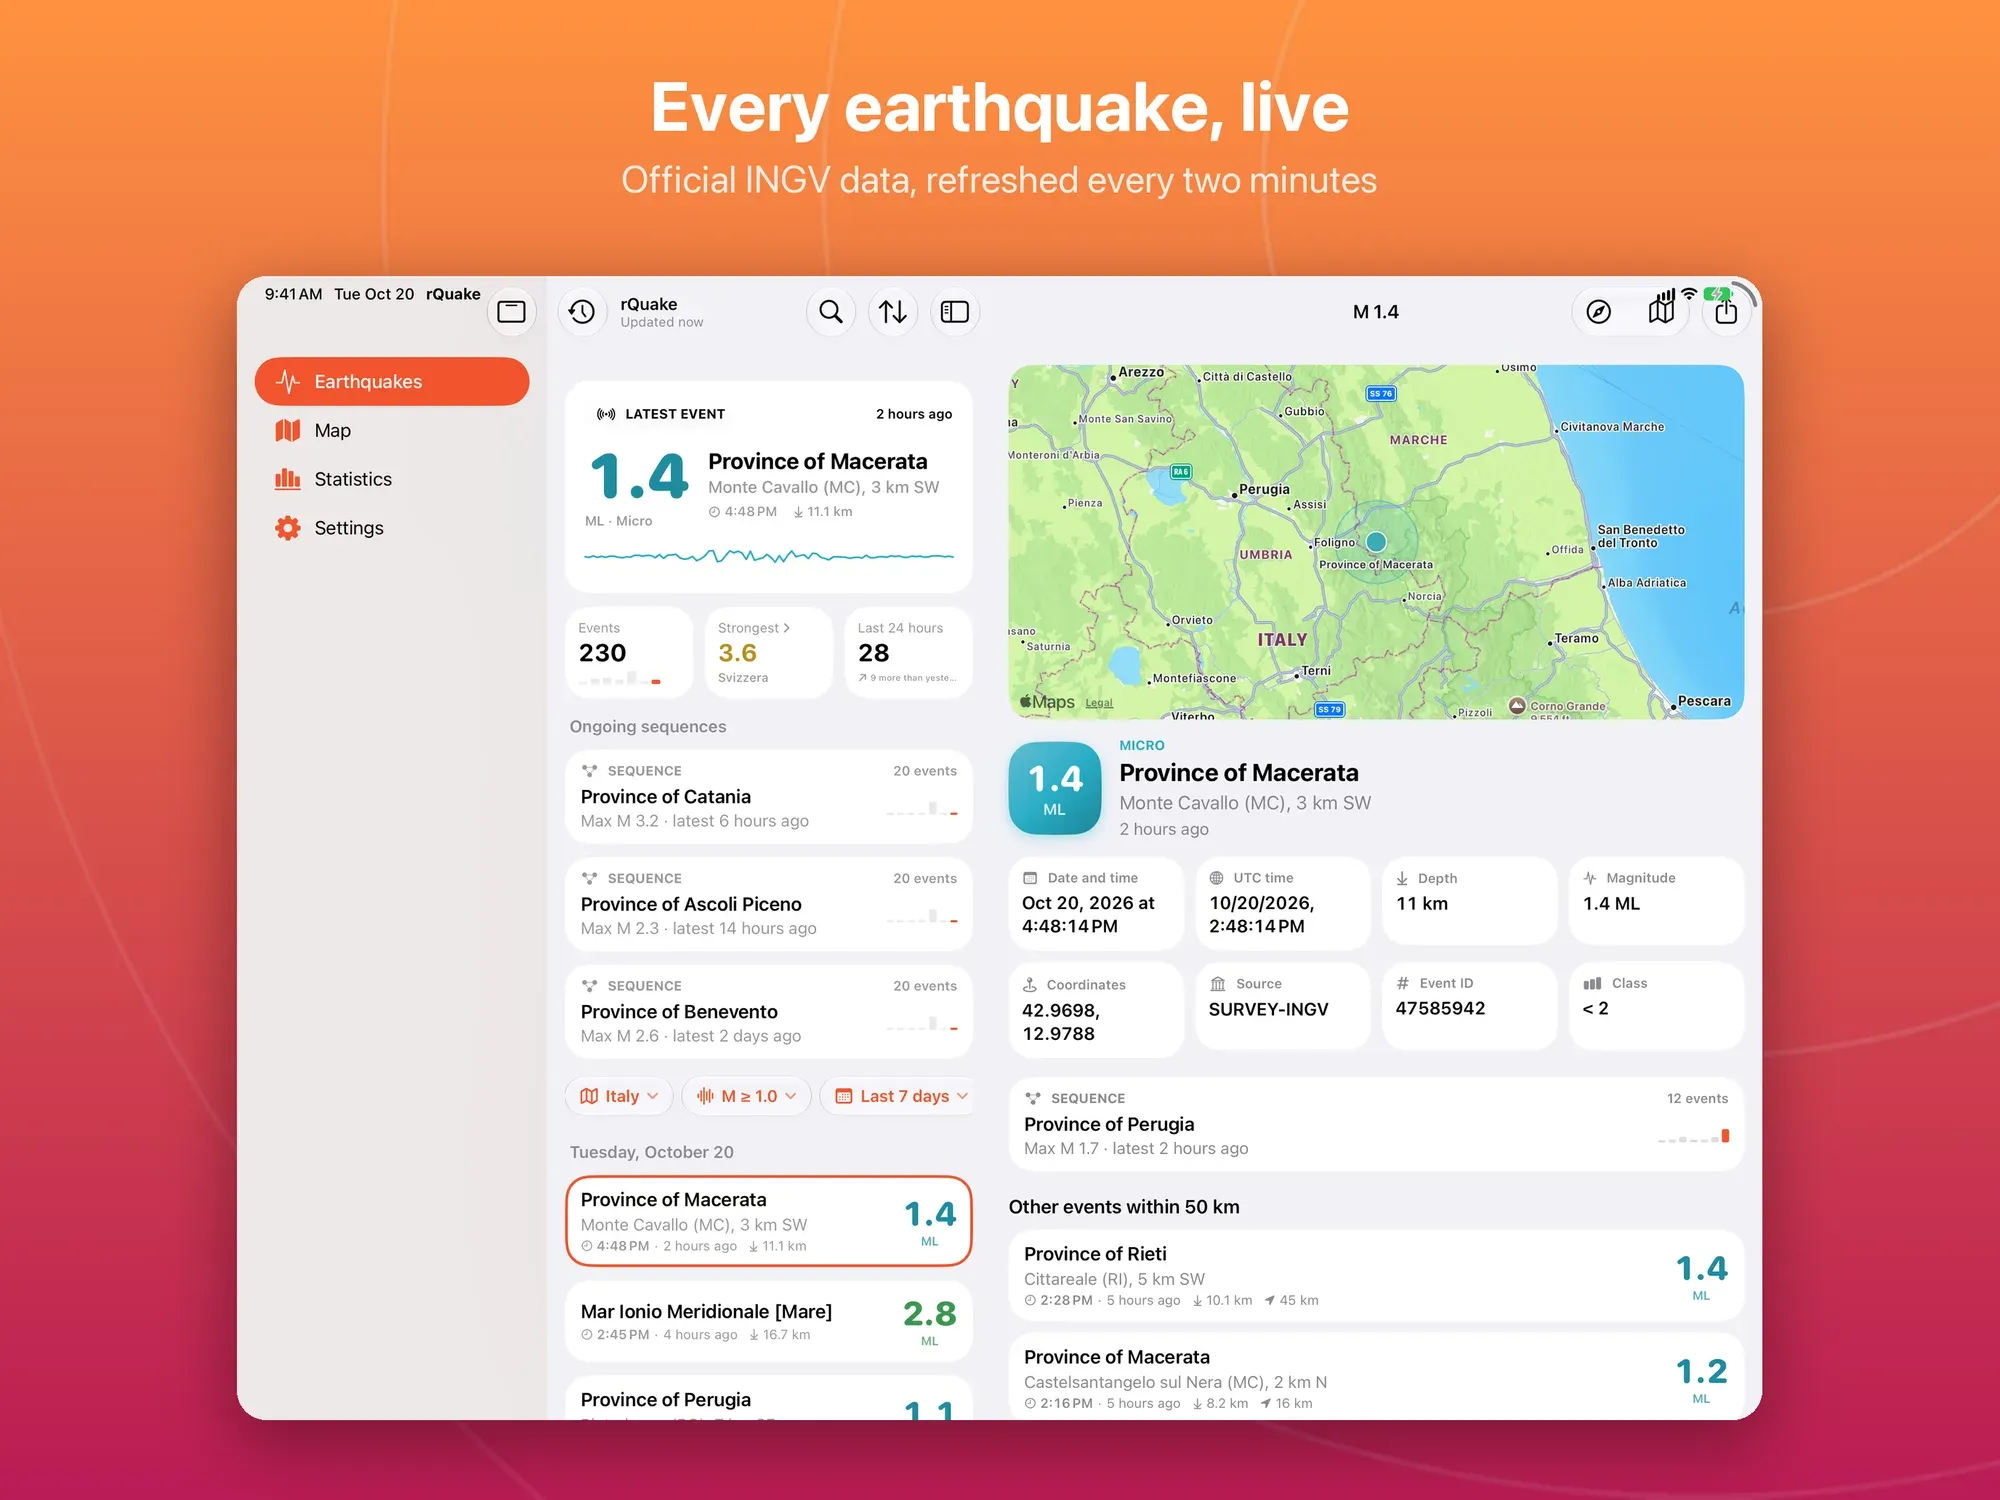Open the Last 7 days filter
2000x1500 pixels.
click(x=898, y=1096)
